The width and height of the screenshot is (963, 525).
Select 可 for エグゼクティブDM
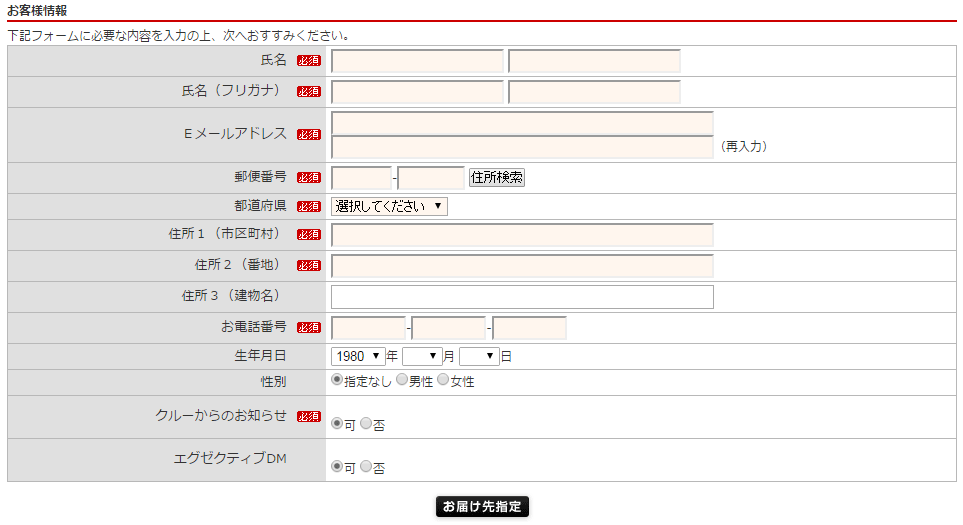337,467
